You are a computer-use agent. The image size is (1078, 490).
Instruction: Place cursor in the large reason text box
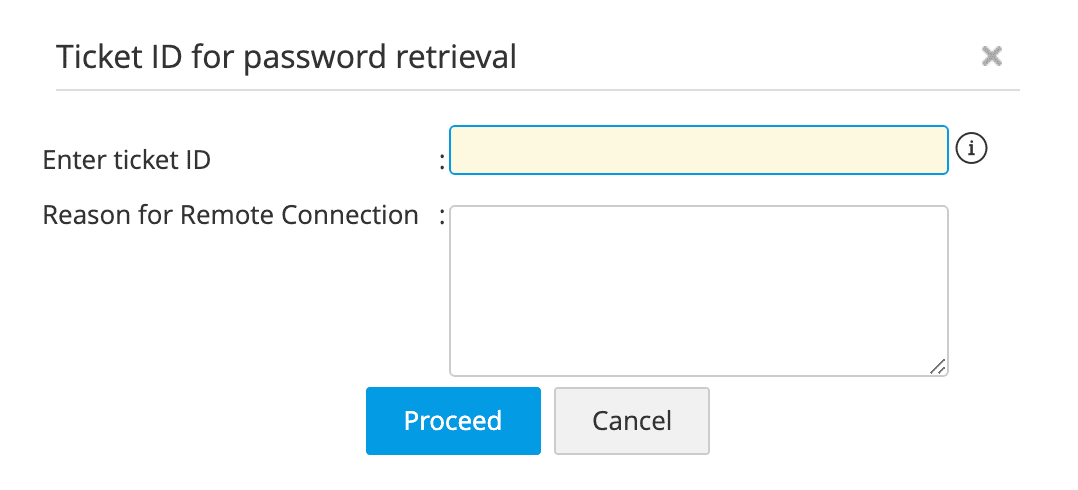(x=698, y=290)
